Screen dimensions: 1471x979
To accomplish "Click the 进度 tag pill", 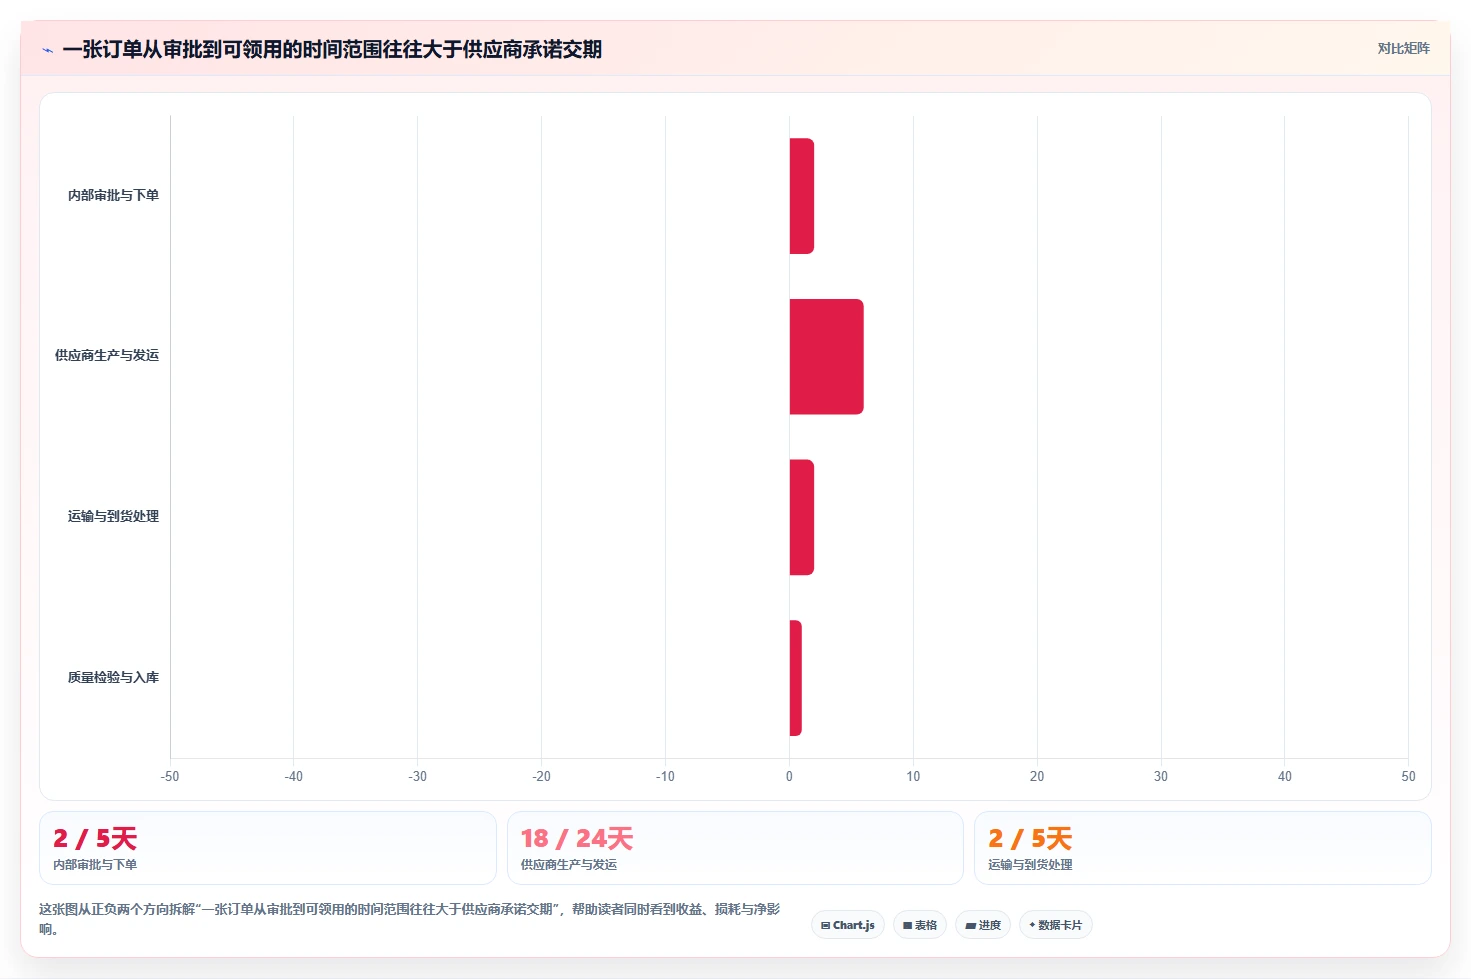I will (983, 925).
